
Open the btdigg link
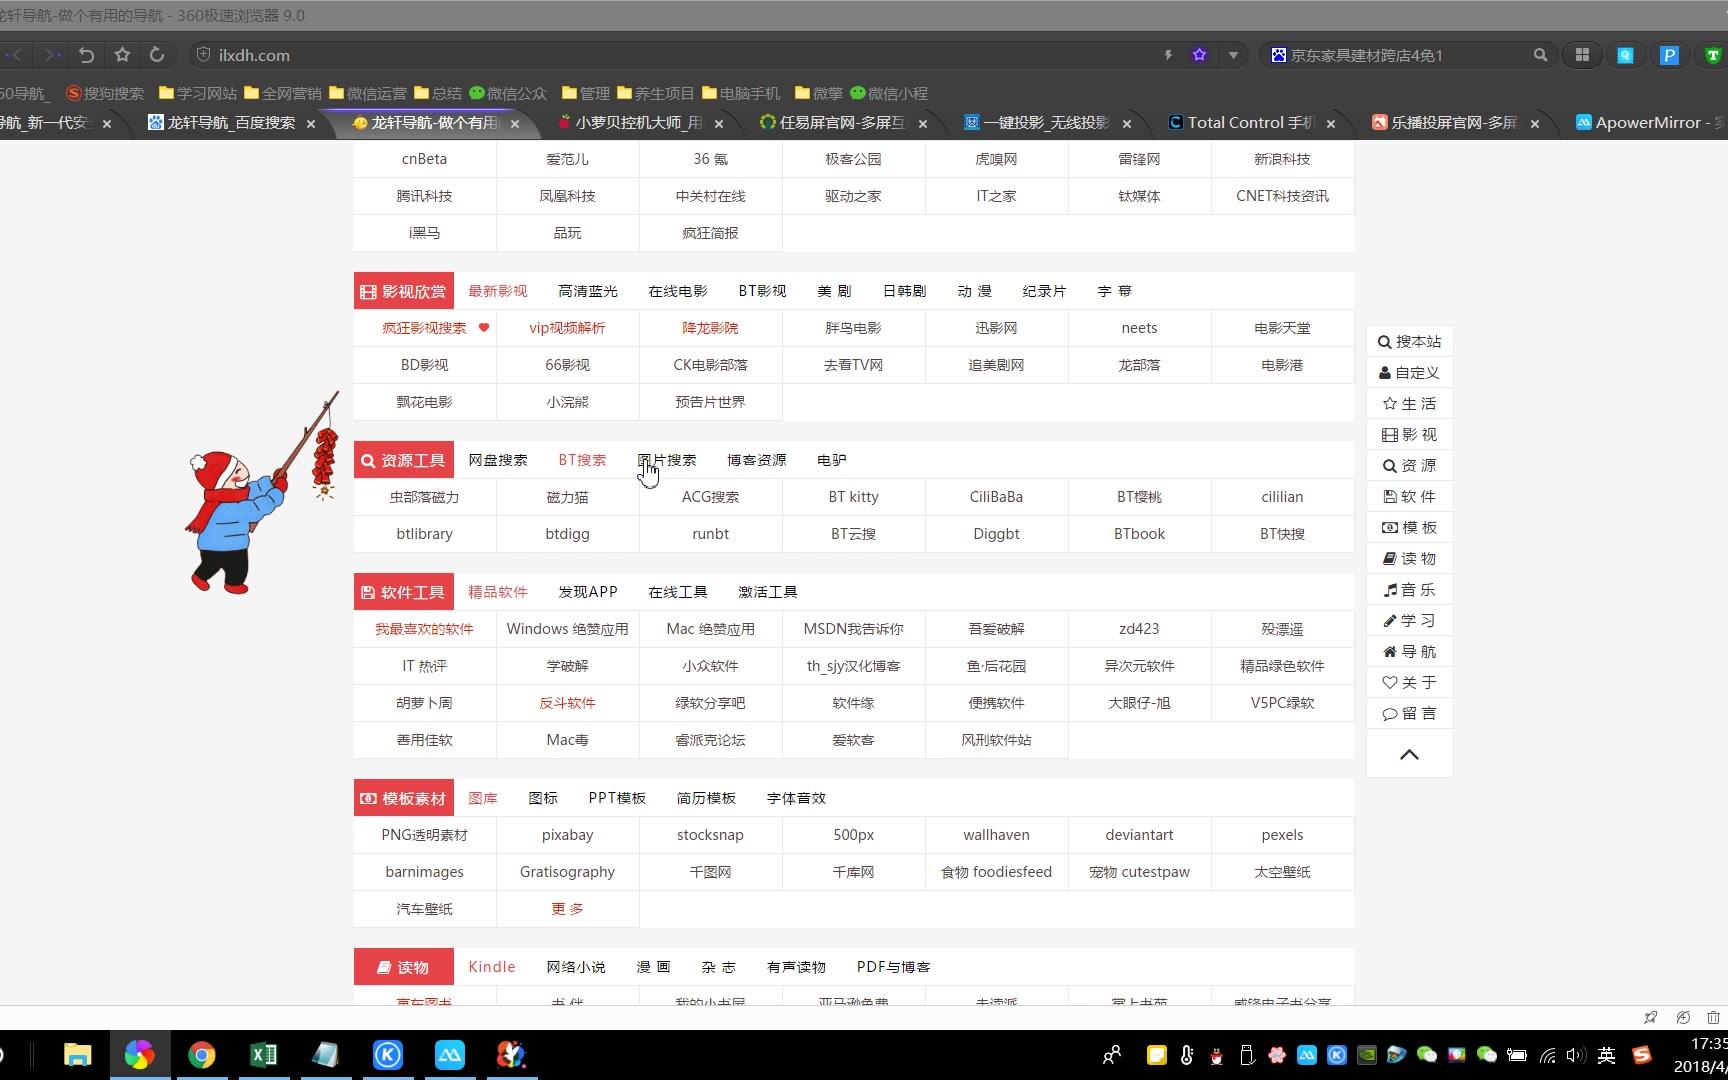[567, 534]
